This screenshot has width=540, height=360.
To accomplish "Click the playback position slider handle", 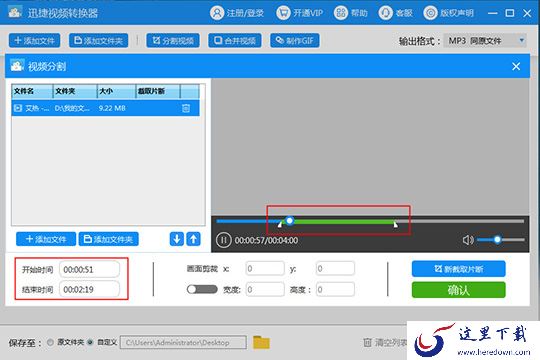I will tap(290, 220).
